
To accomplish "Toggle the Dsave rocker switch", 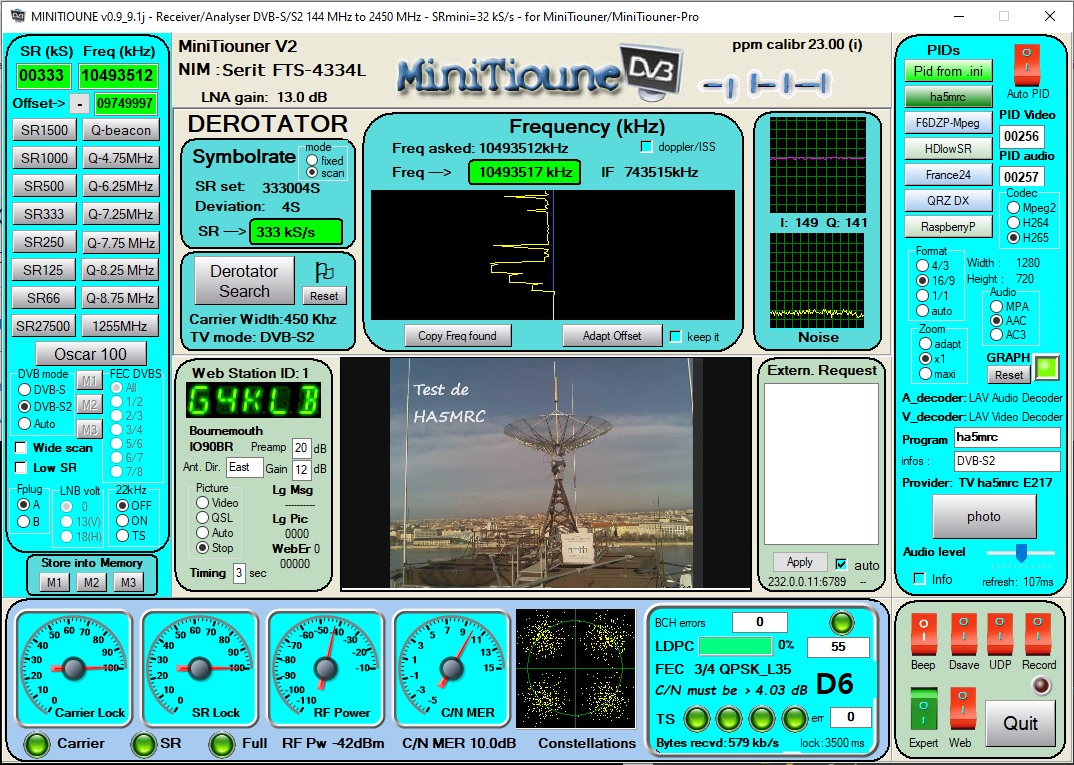I will click(964, 635).
